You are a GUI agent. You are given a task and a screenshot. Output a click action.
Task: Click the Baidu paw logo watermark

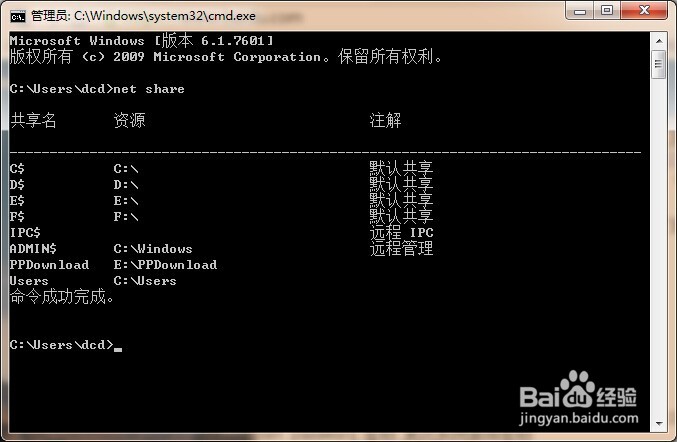(578, 389)
